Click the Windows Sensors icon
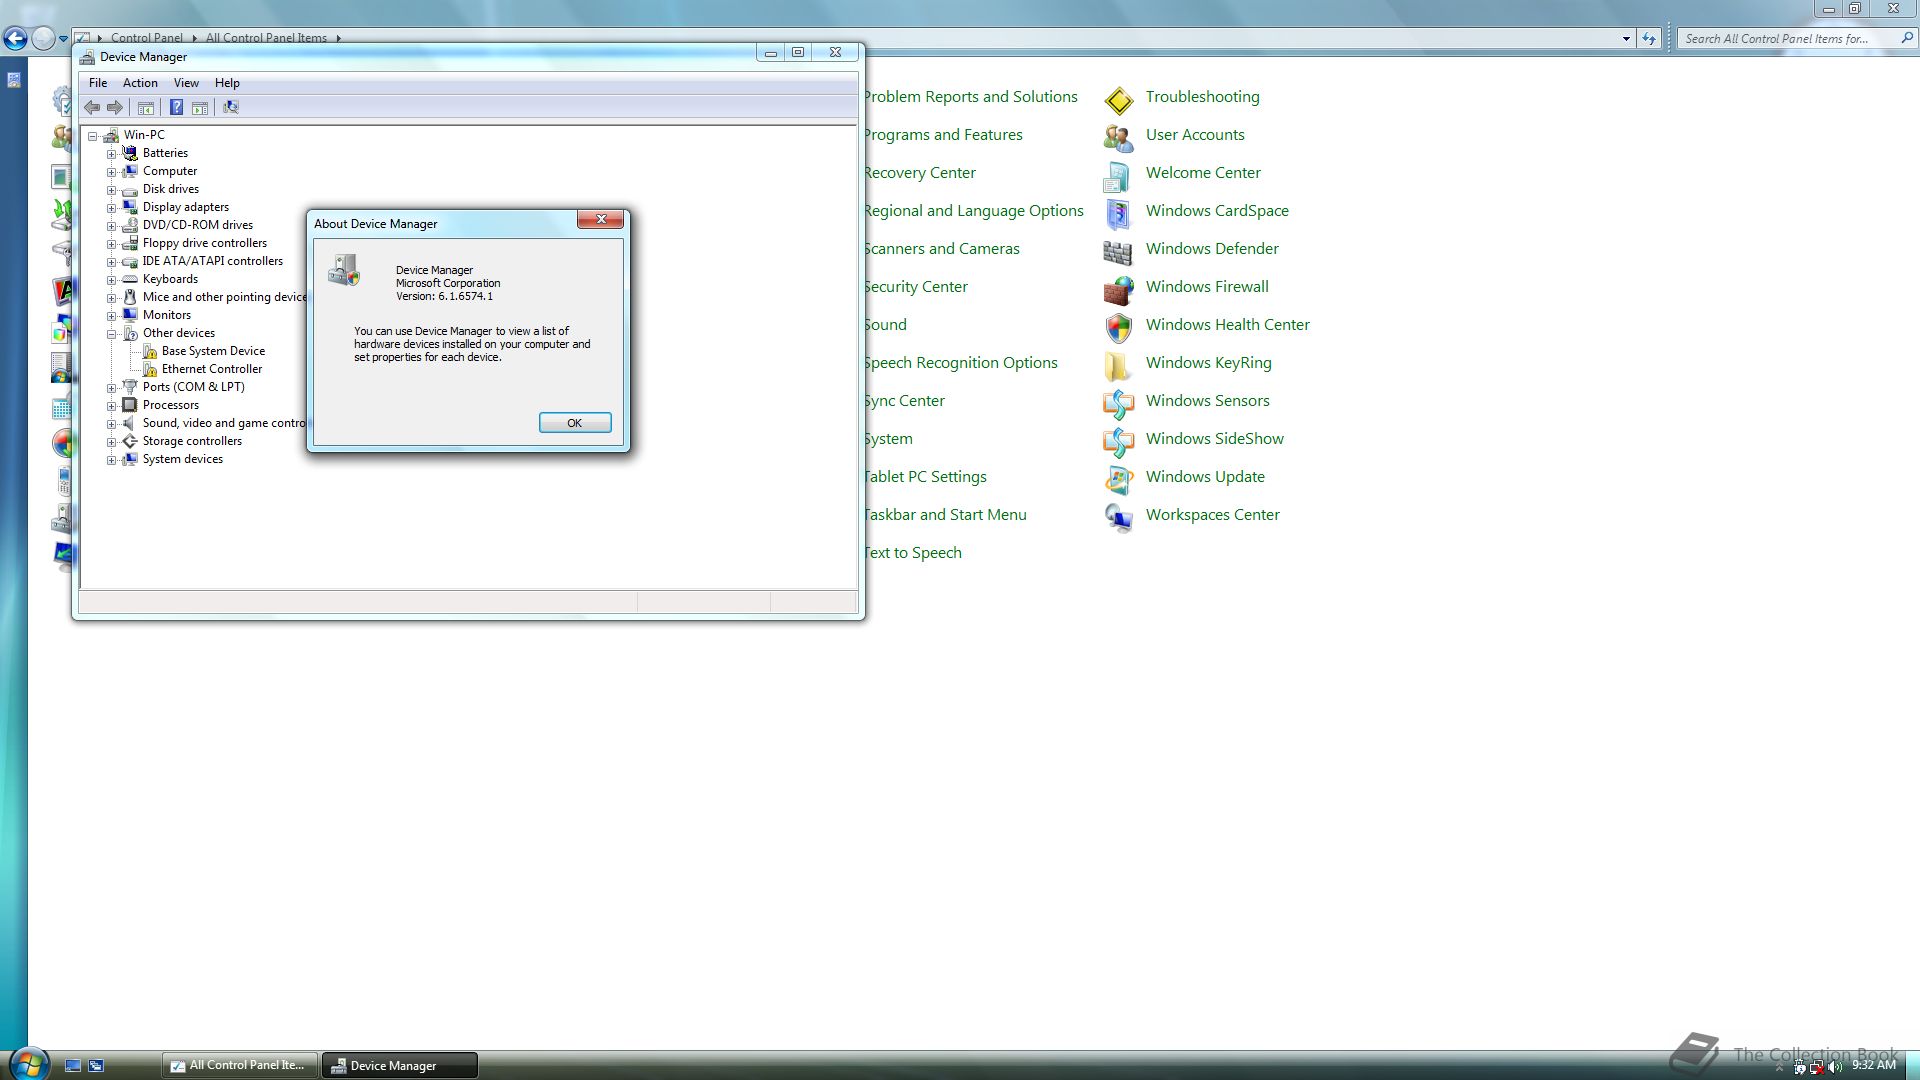1920x1080 pixels. tap(1118, 404)
